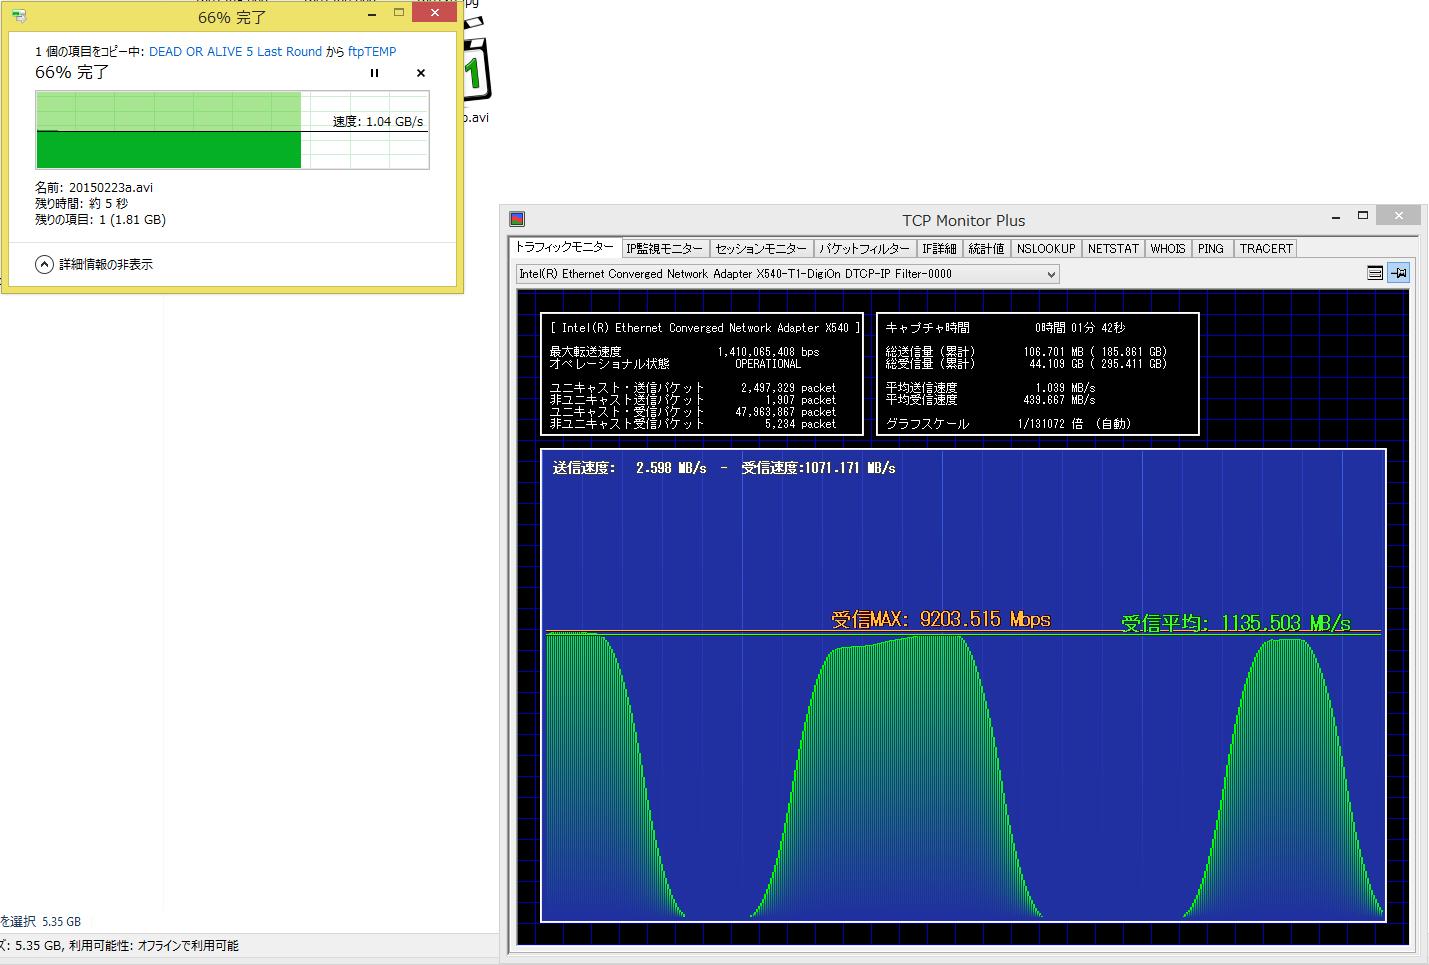The width and height of the screenshot is (1429, 965).
Task: Cancel the copy with the small X
Action: [421, 73]
